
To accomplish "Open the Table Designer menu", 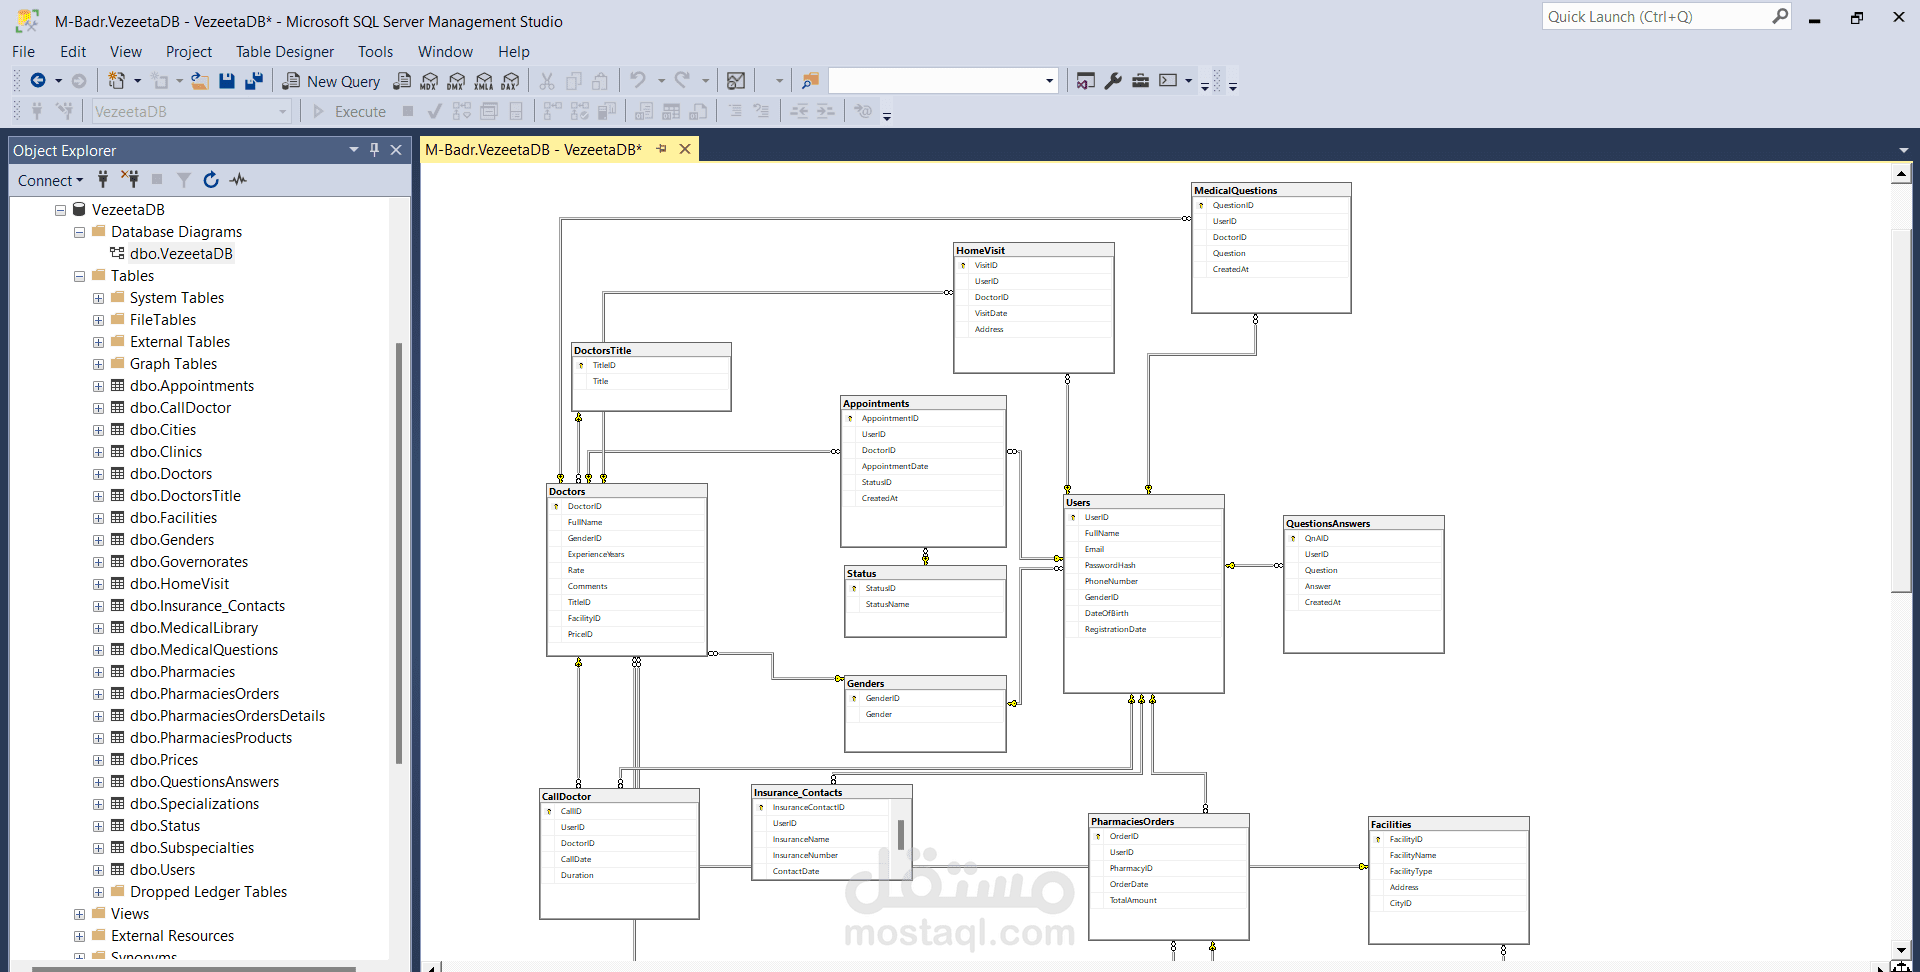I will click(x=285, y=52).
